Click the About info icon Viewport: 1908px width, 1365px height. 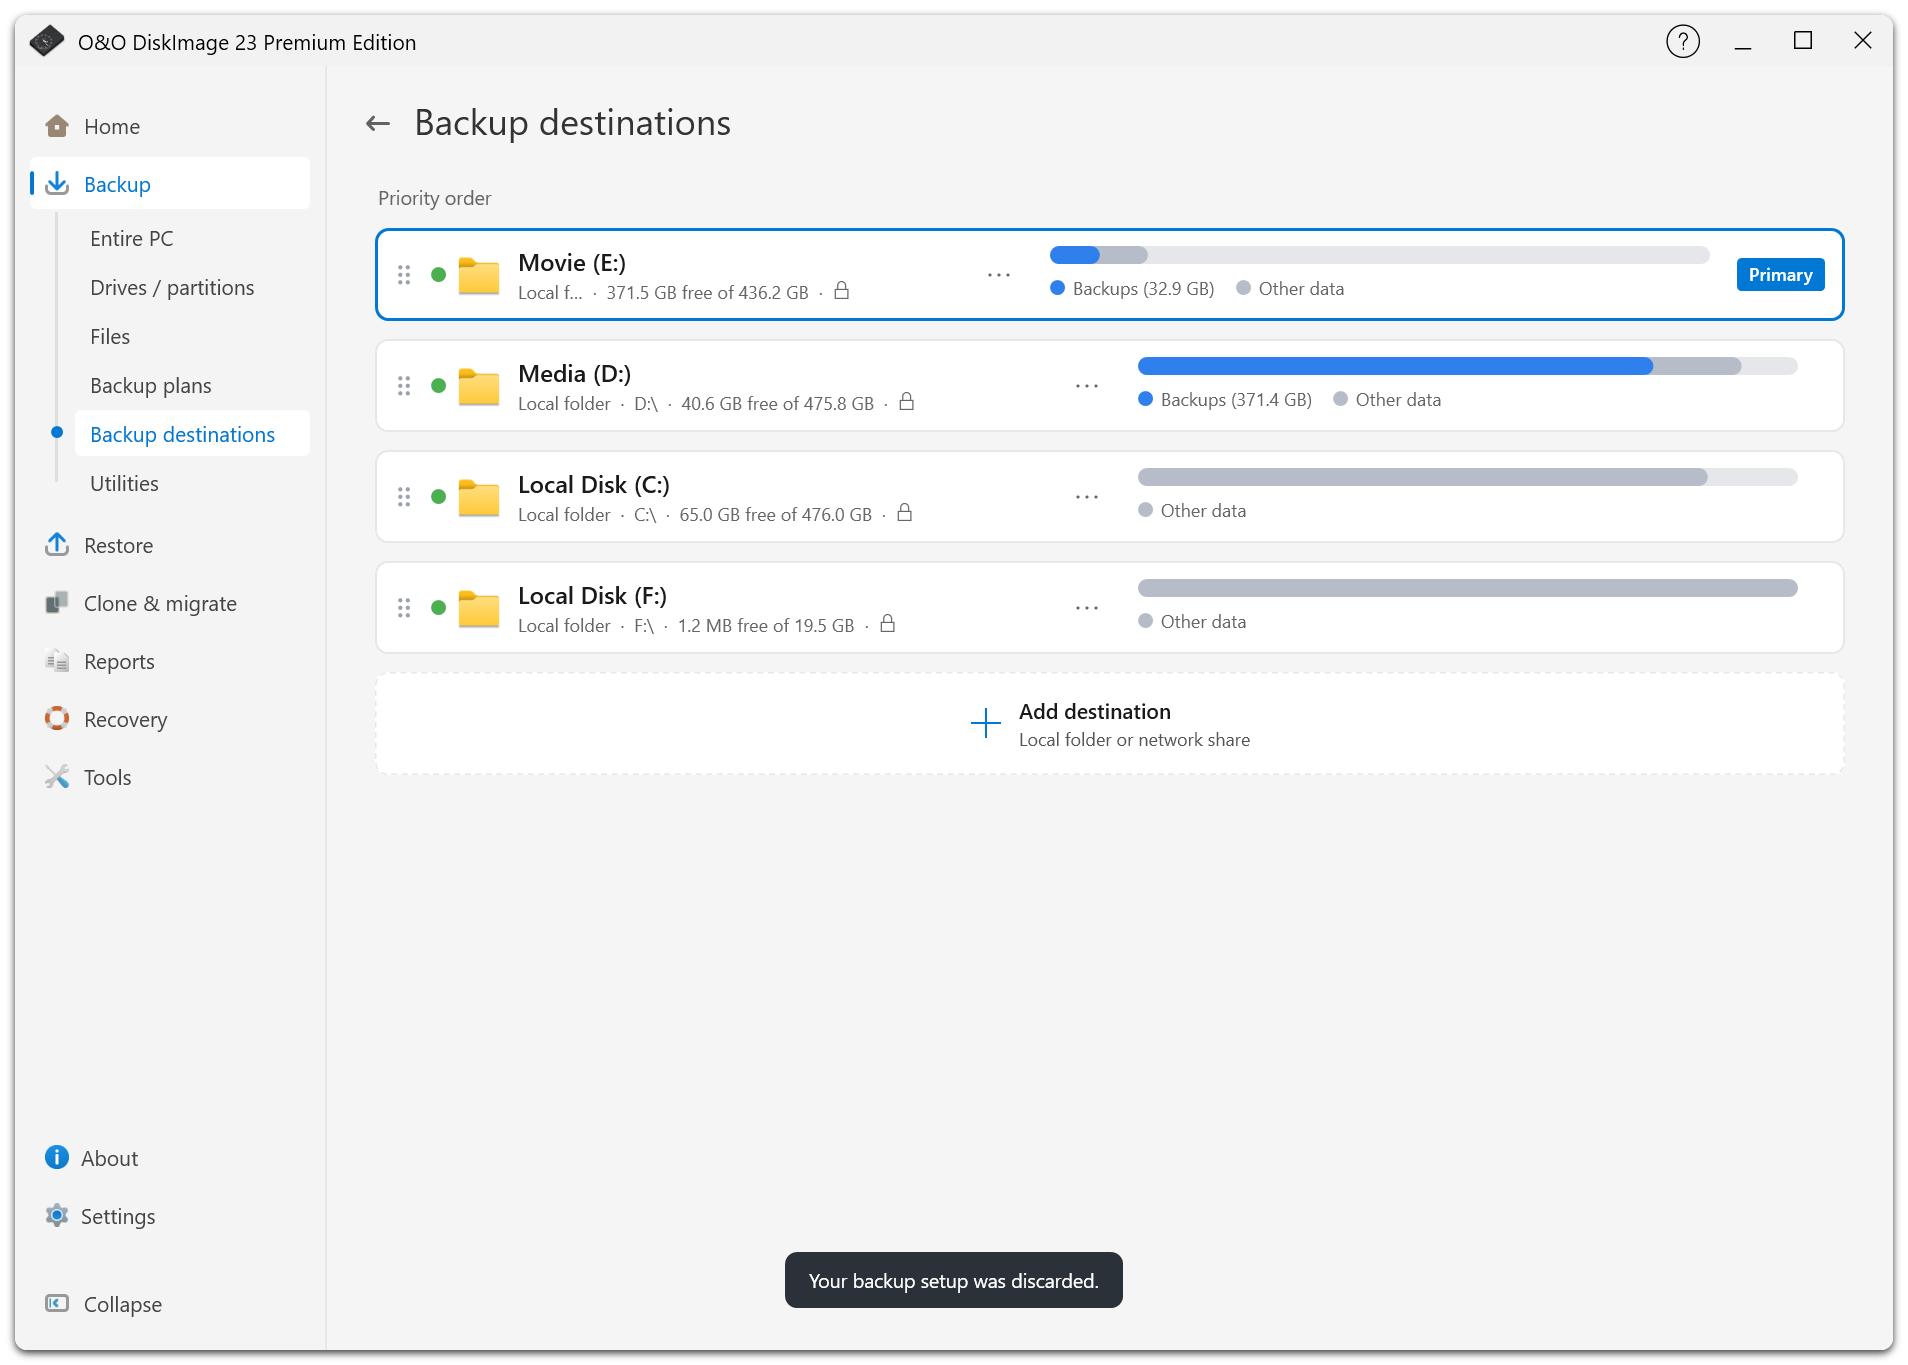click(x=57, y=1158)
